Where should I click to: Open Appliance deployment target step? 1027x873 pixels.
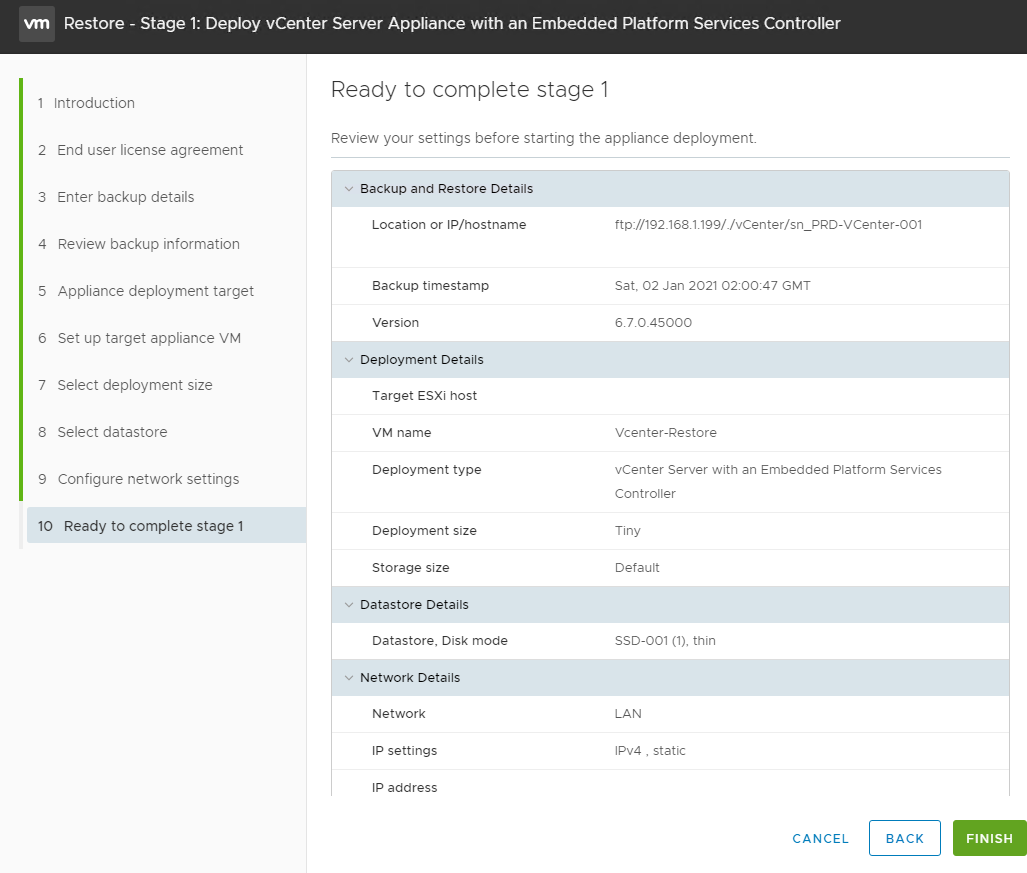point(155,291)
